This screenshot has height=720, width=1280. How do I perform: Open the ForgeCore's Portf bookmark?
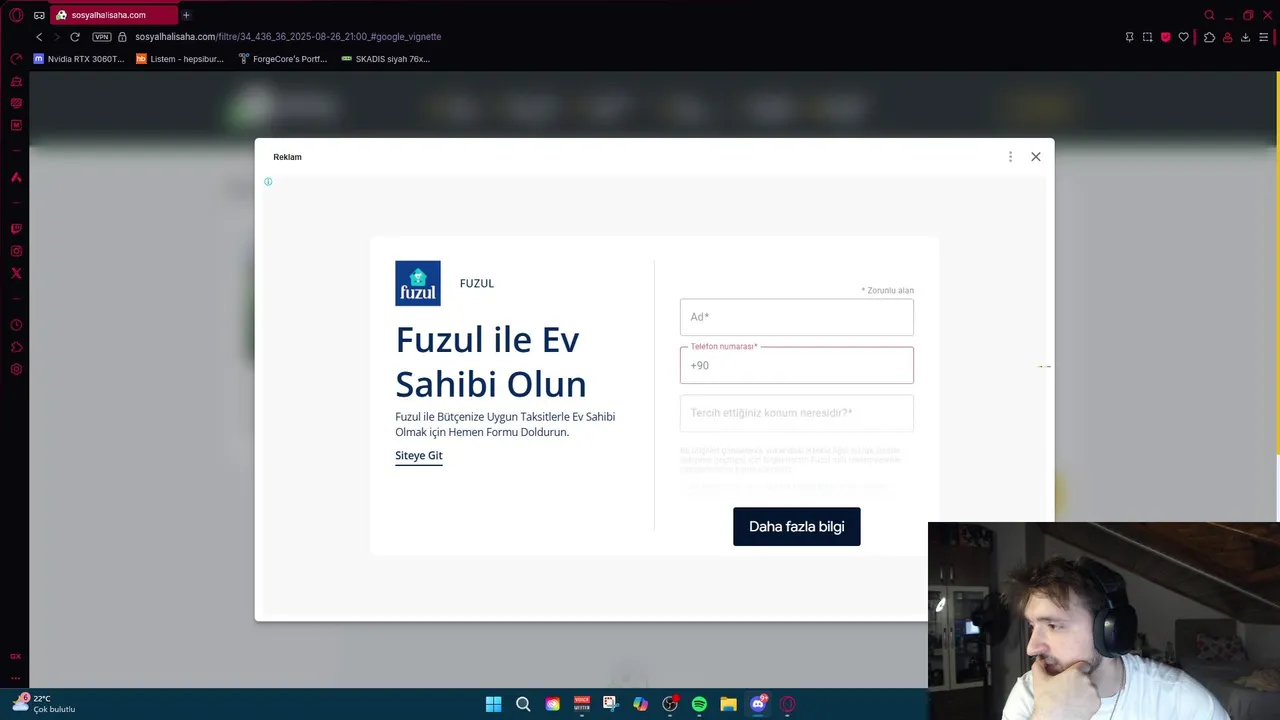pyautogui.click(x=283, y=59)
